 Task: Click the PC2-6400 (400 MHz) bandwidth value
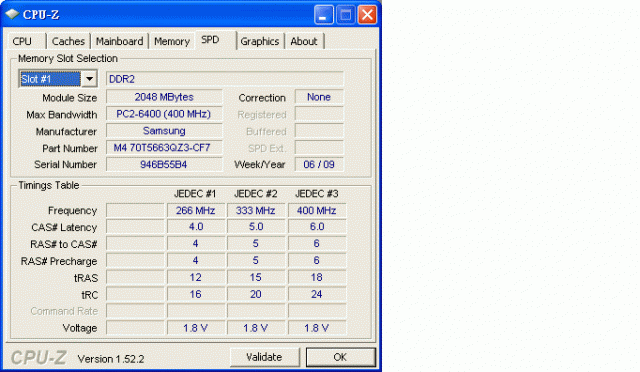coord(164,114)
